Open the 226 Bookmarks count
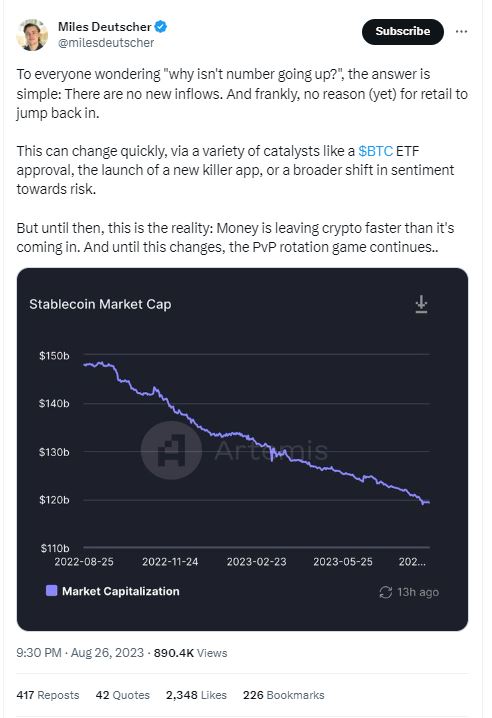 [x=284, y=695]
